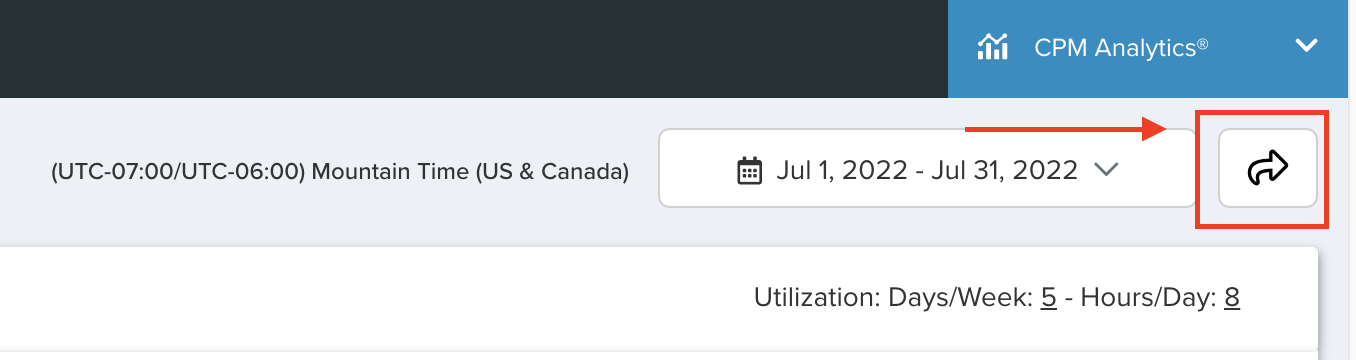Expand the white chevron beside CPM Analytics

tap(1306, 46)
